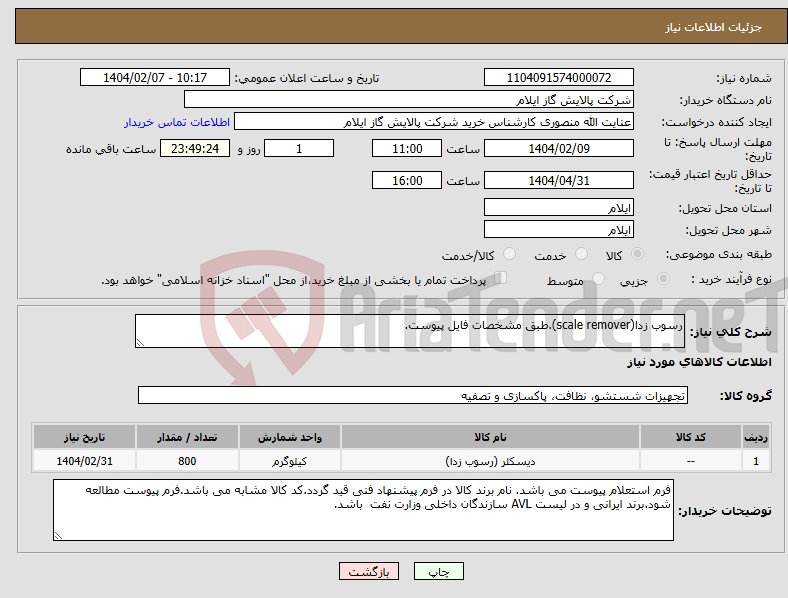Click the remaining days field showing 1
Viewport: 788px width, 598px height.
pyautogui.click(x=299, y=149)
